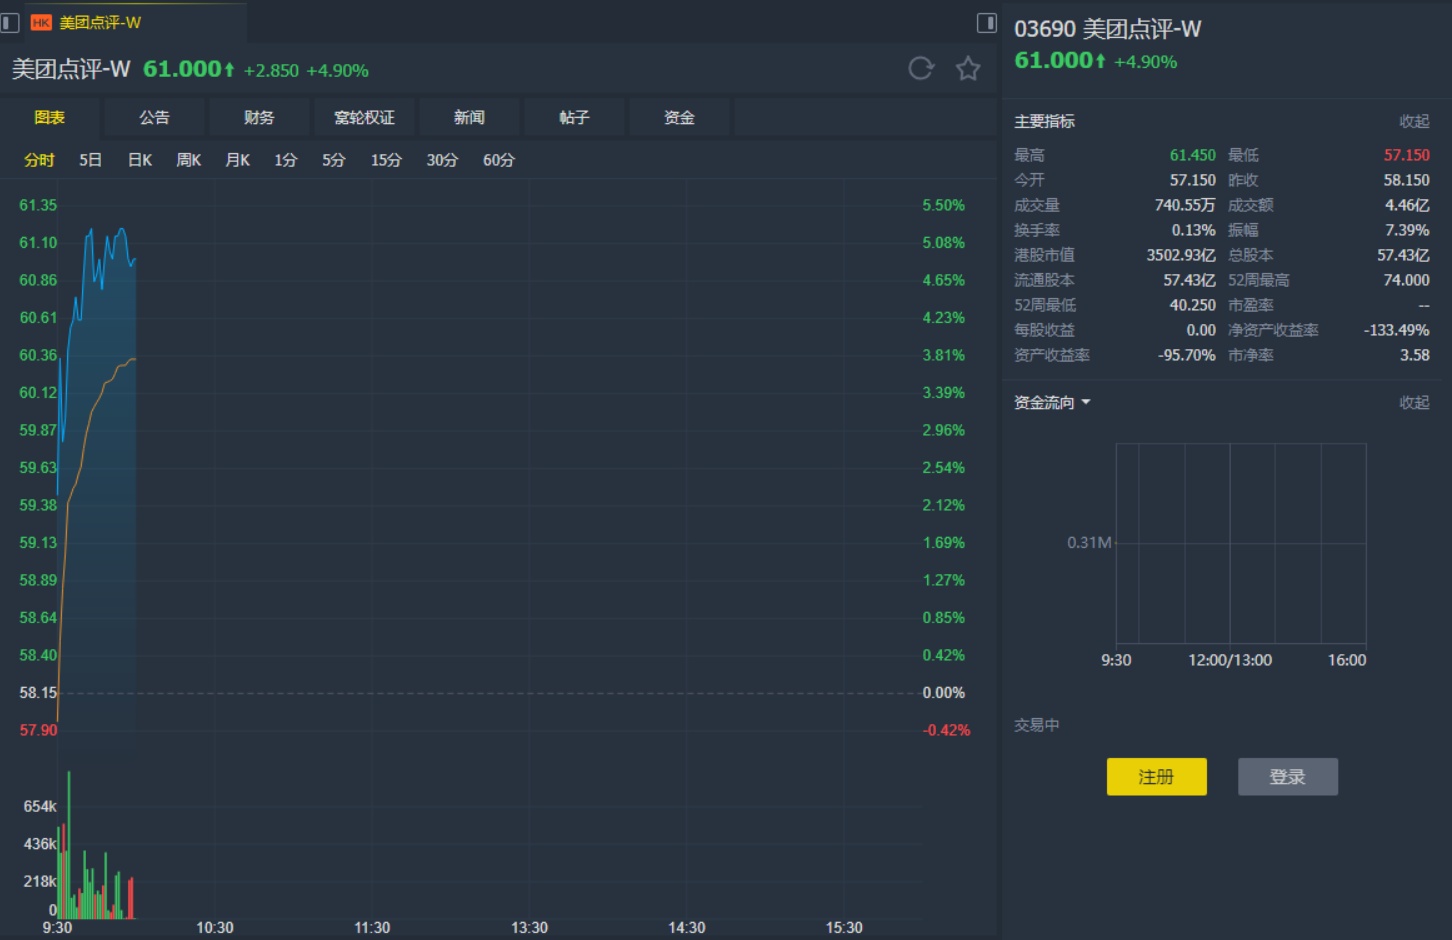
Task: Add 美团点评-W to favorites with star
Action: (x=968, y=68)
